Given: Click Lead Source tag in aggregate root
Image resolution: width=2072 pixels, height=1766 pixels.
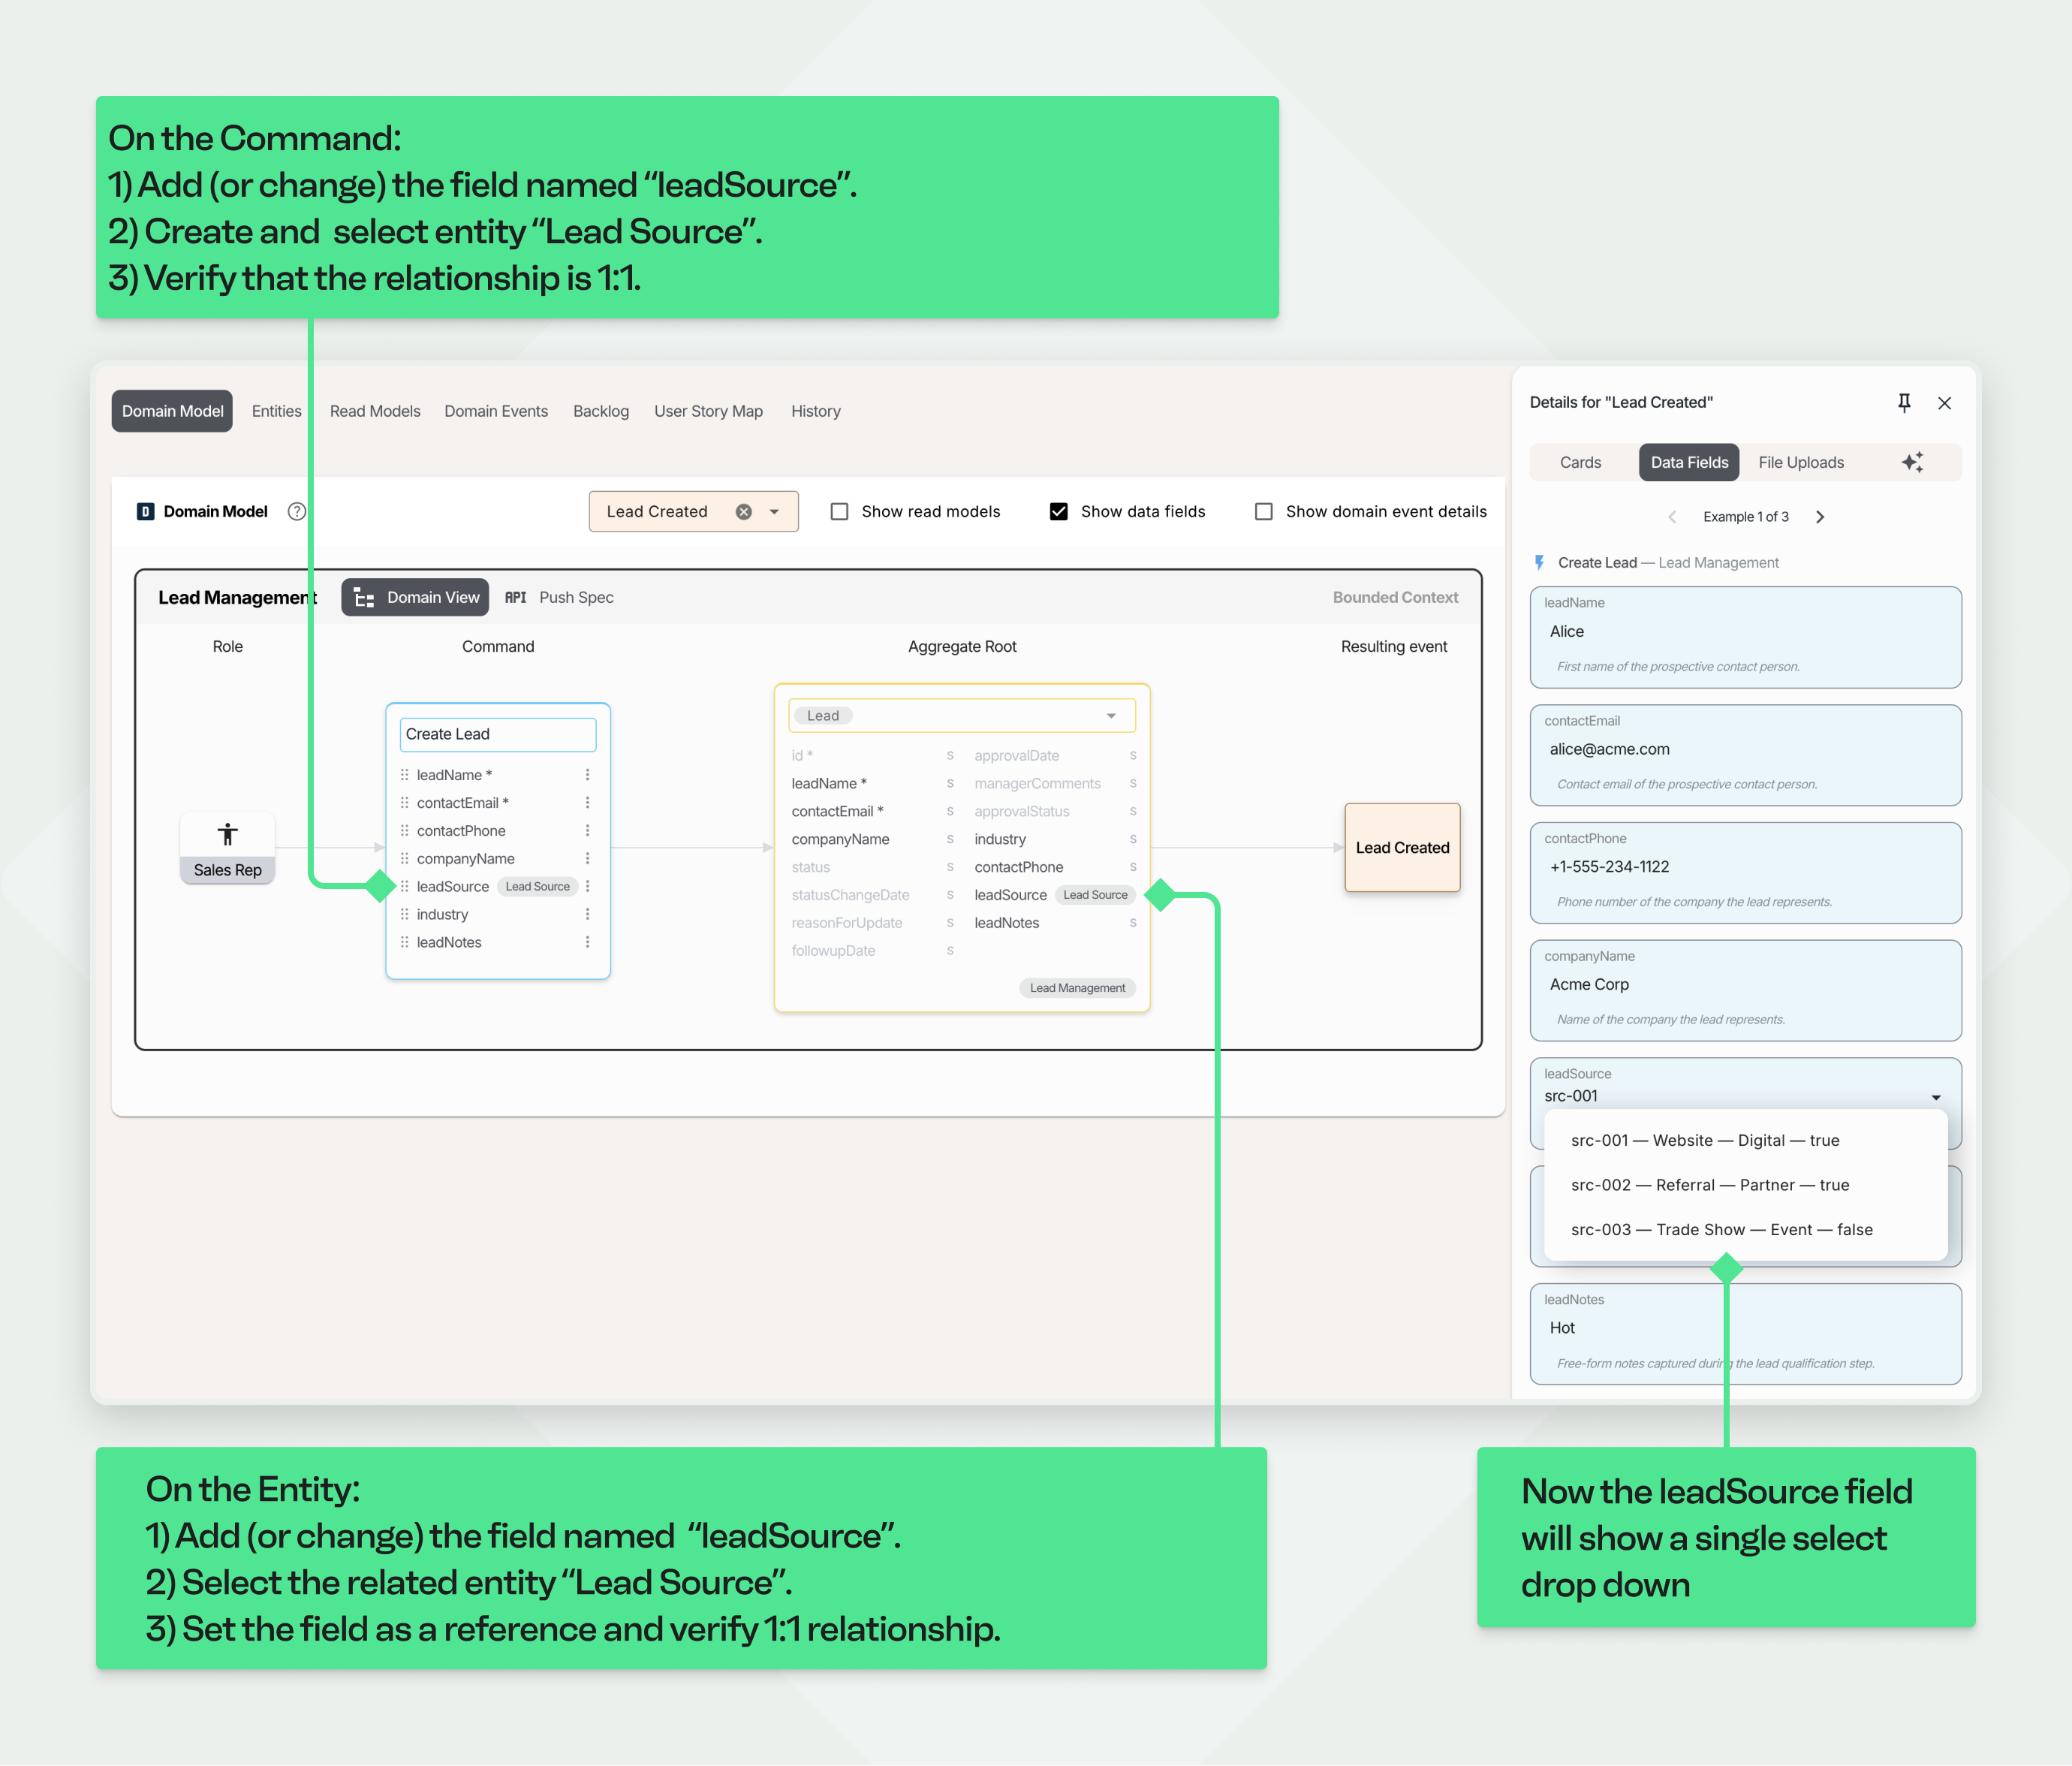Looking at the screenshot, I should pos(1095,895).
